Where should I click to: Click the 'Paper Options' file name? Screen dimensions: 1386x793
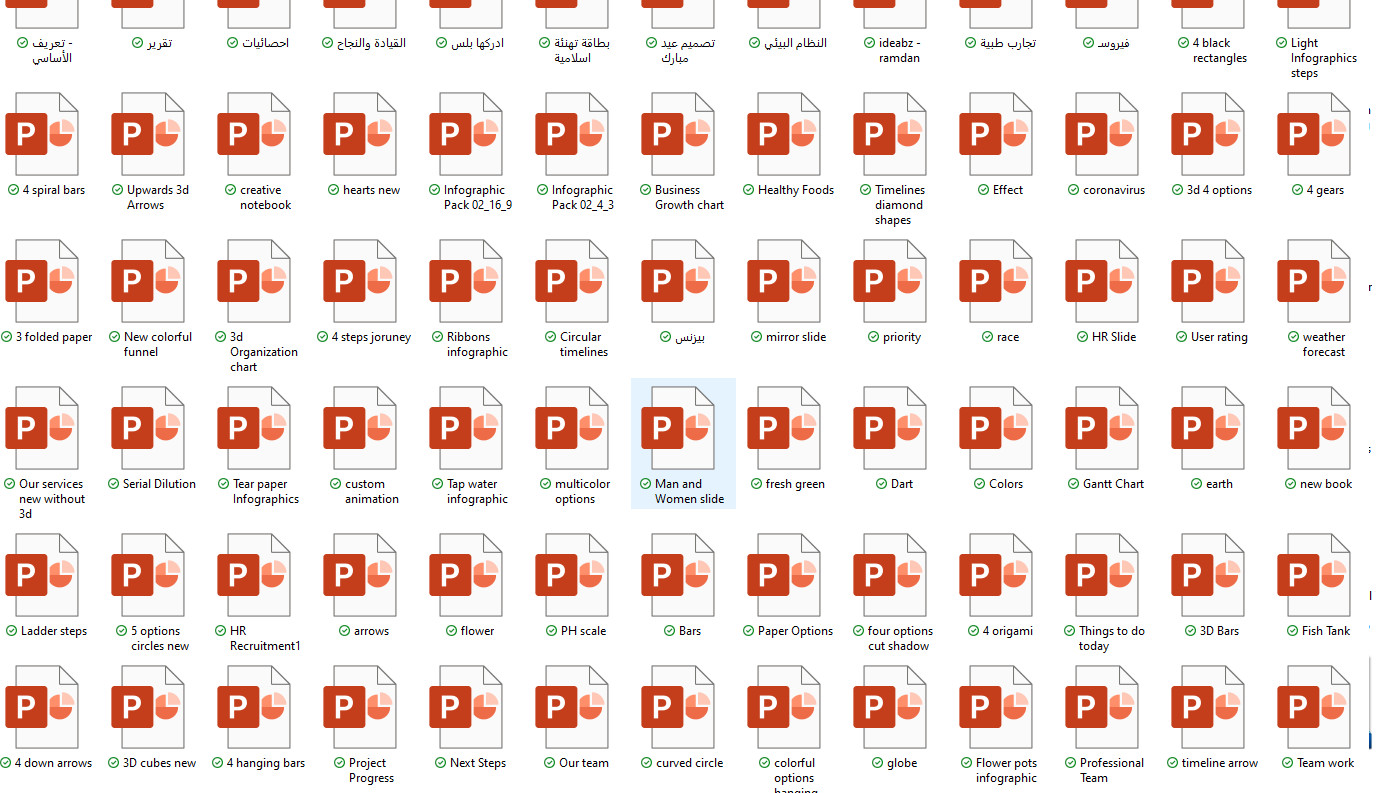[x=795, y=631]
